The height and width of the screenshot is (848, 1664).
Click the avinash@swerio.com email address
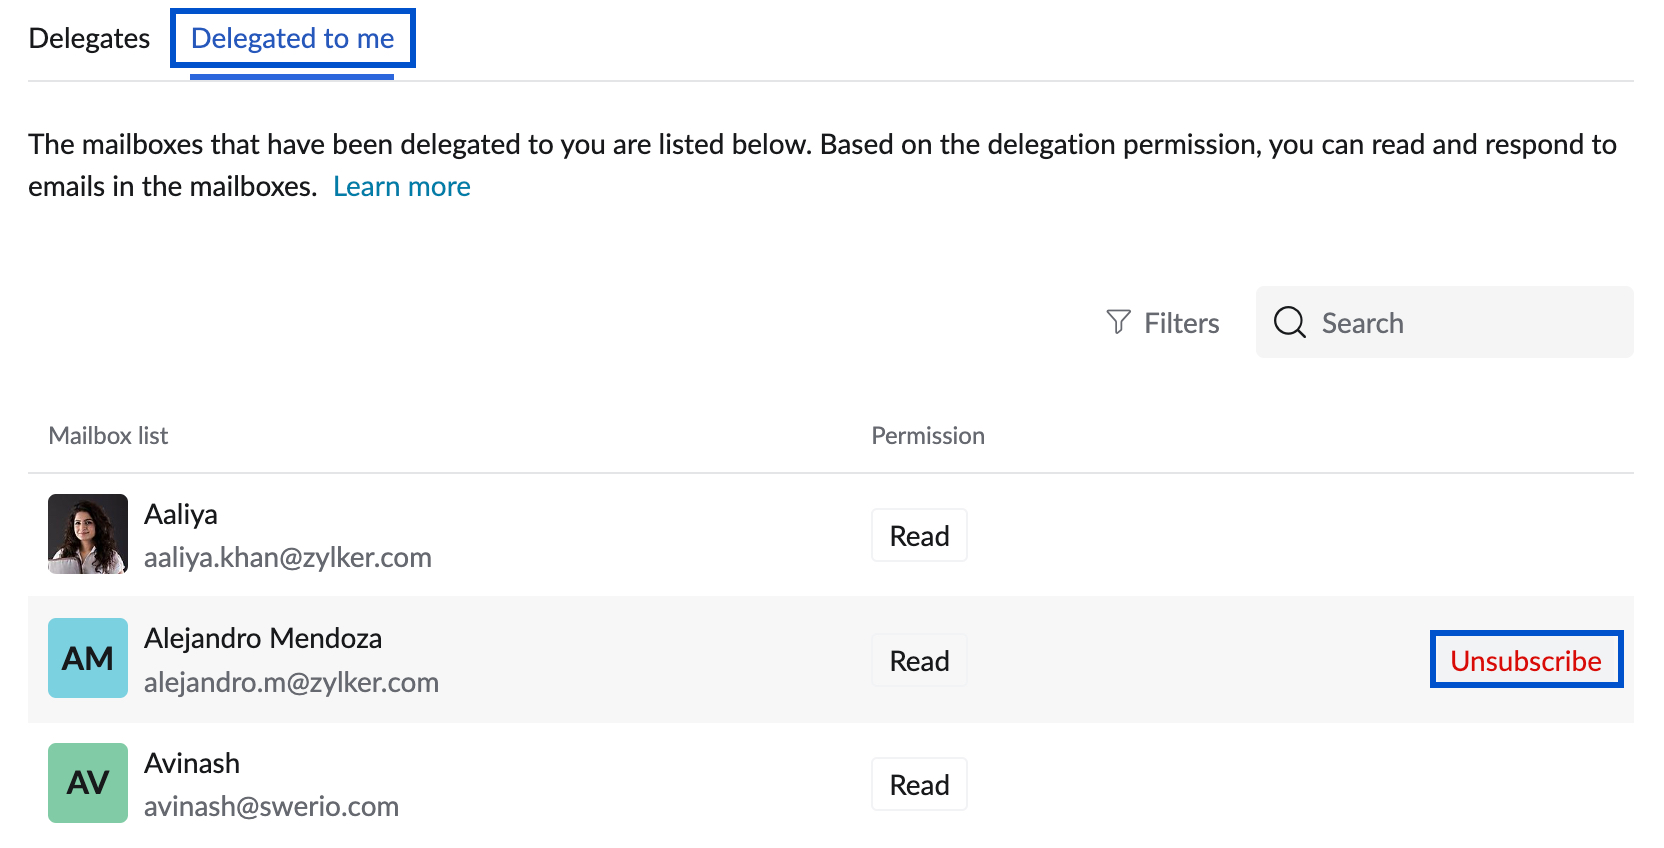(x=271, y=806)
